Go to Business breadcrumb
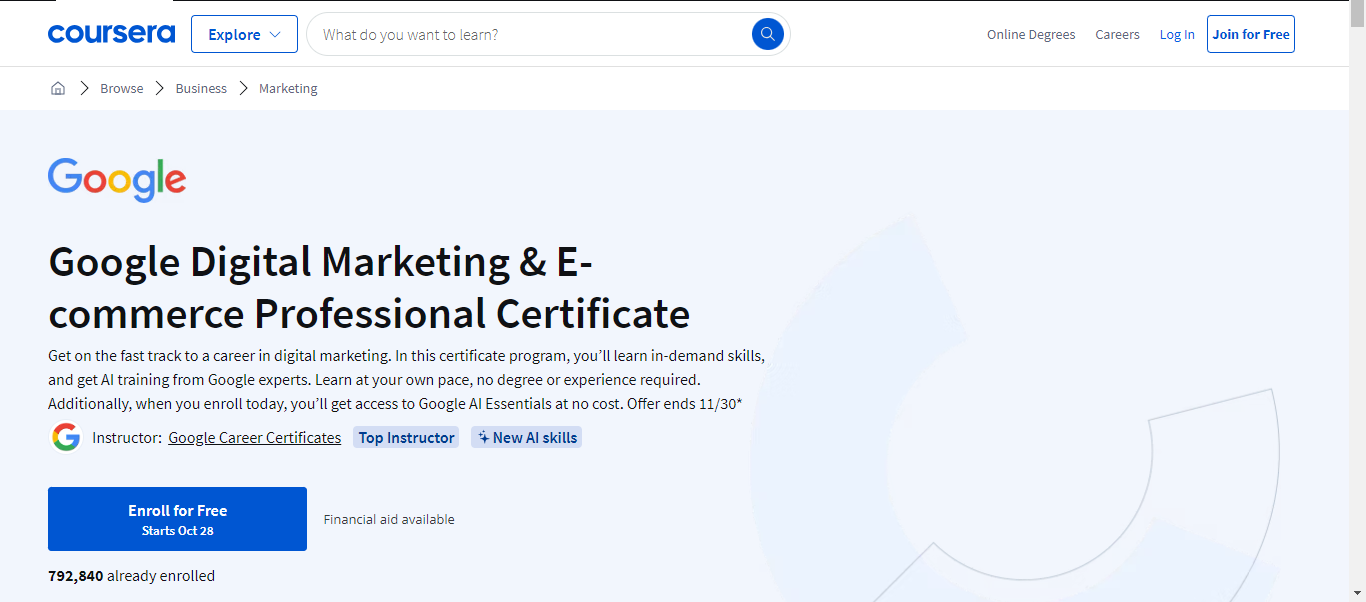Viewport: 1366px width, 602px height. pyautogui.click(x=201, y=88)
